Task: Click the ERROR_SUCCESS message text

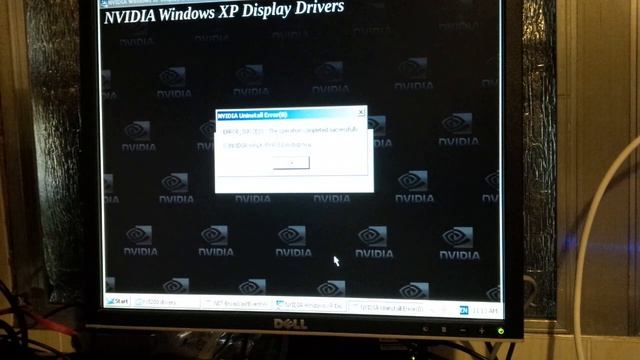Action: (291, 131)
